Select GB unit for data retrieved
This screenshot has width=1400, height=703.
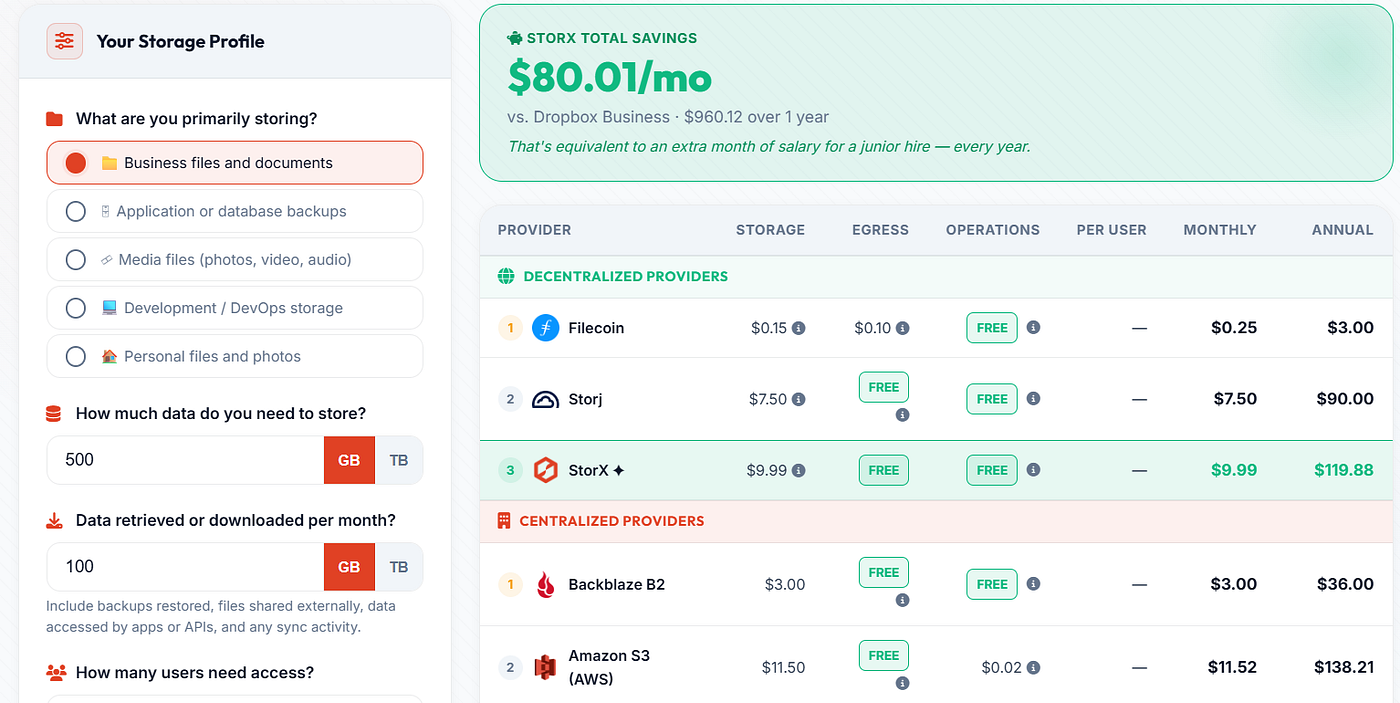click(x=349, y=567)
